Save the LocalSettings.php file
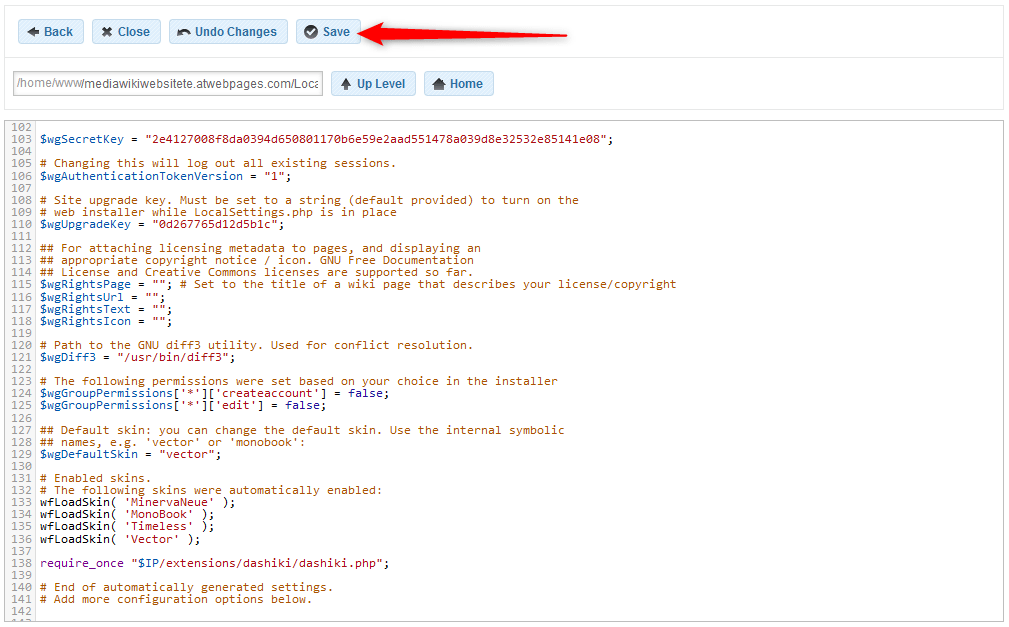This screenshot has height=627, width=1009. 328,31
